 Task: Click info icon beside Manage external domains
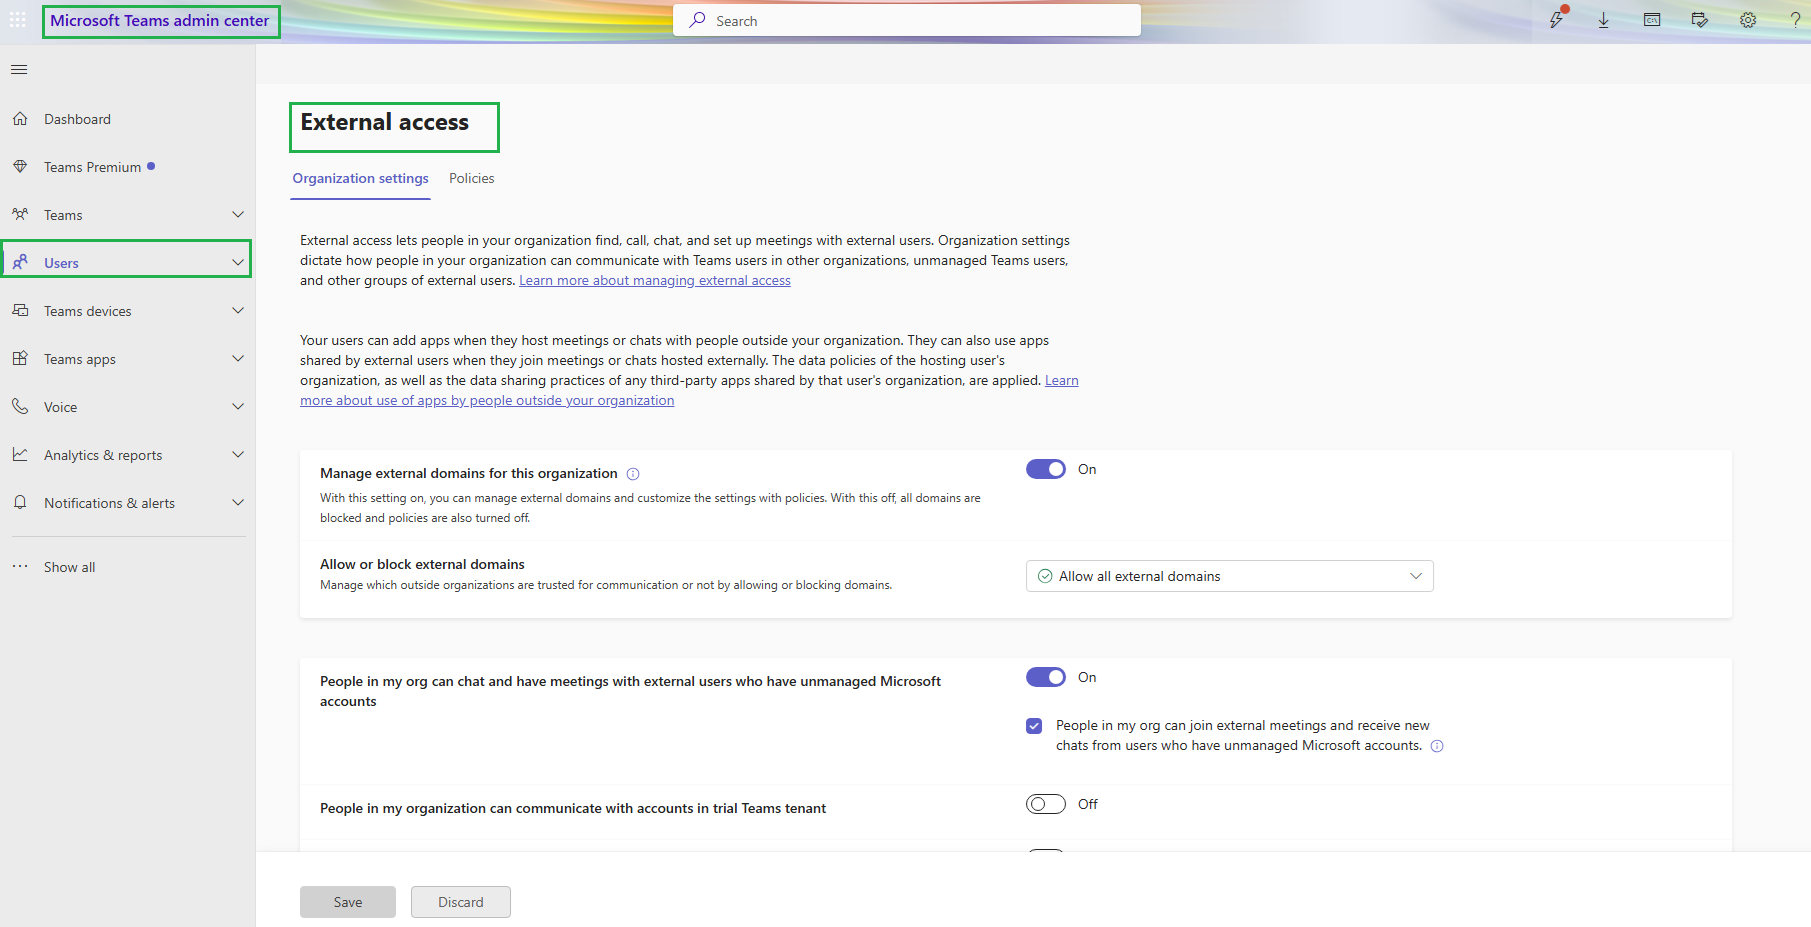tap(633, 474)
